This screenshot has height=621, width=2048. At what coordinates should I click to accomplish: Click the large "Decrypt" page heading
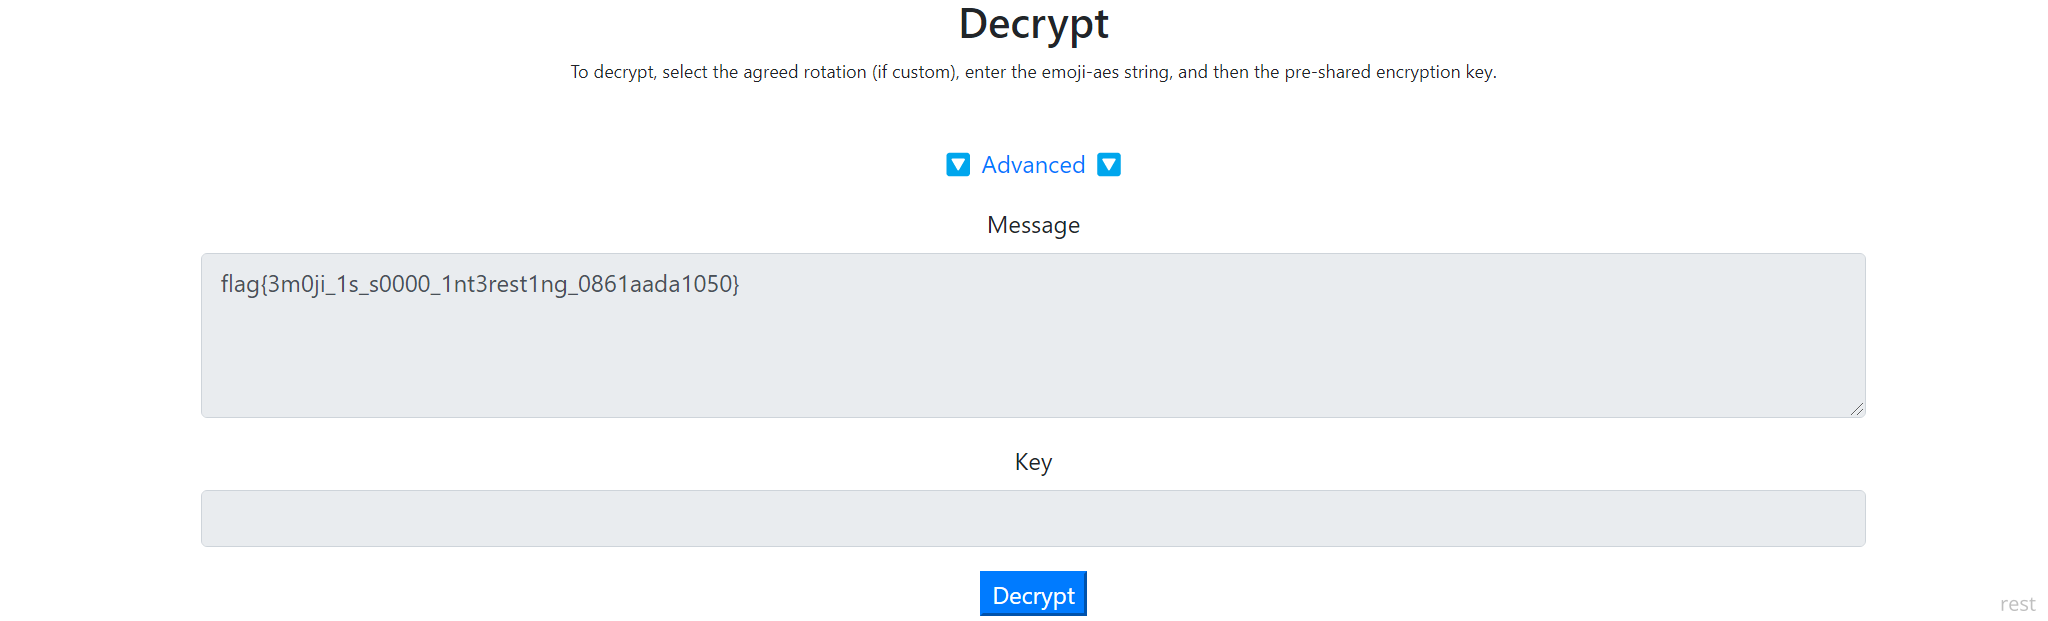pos(1033,24)
